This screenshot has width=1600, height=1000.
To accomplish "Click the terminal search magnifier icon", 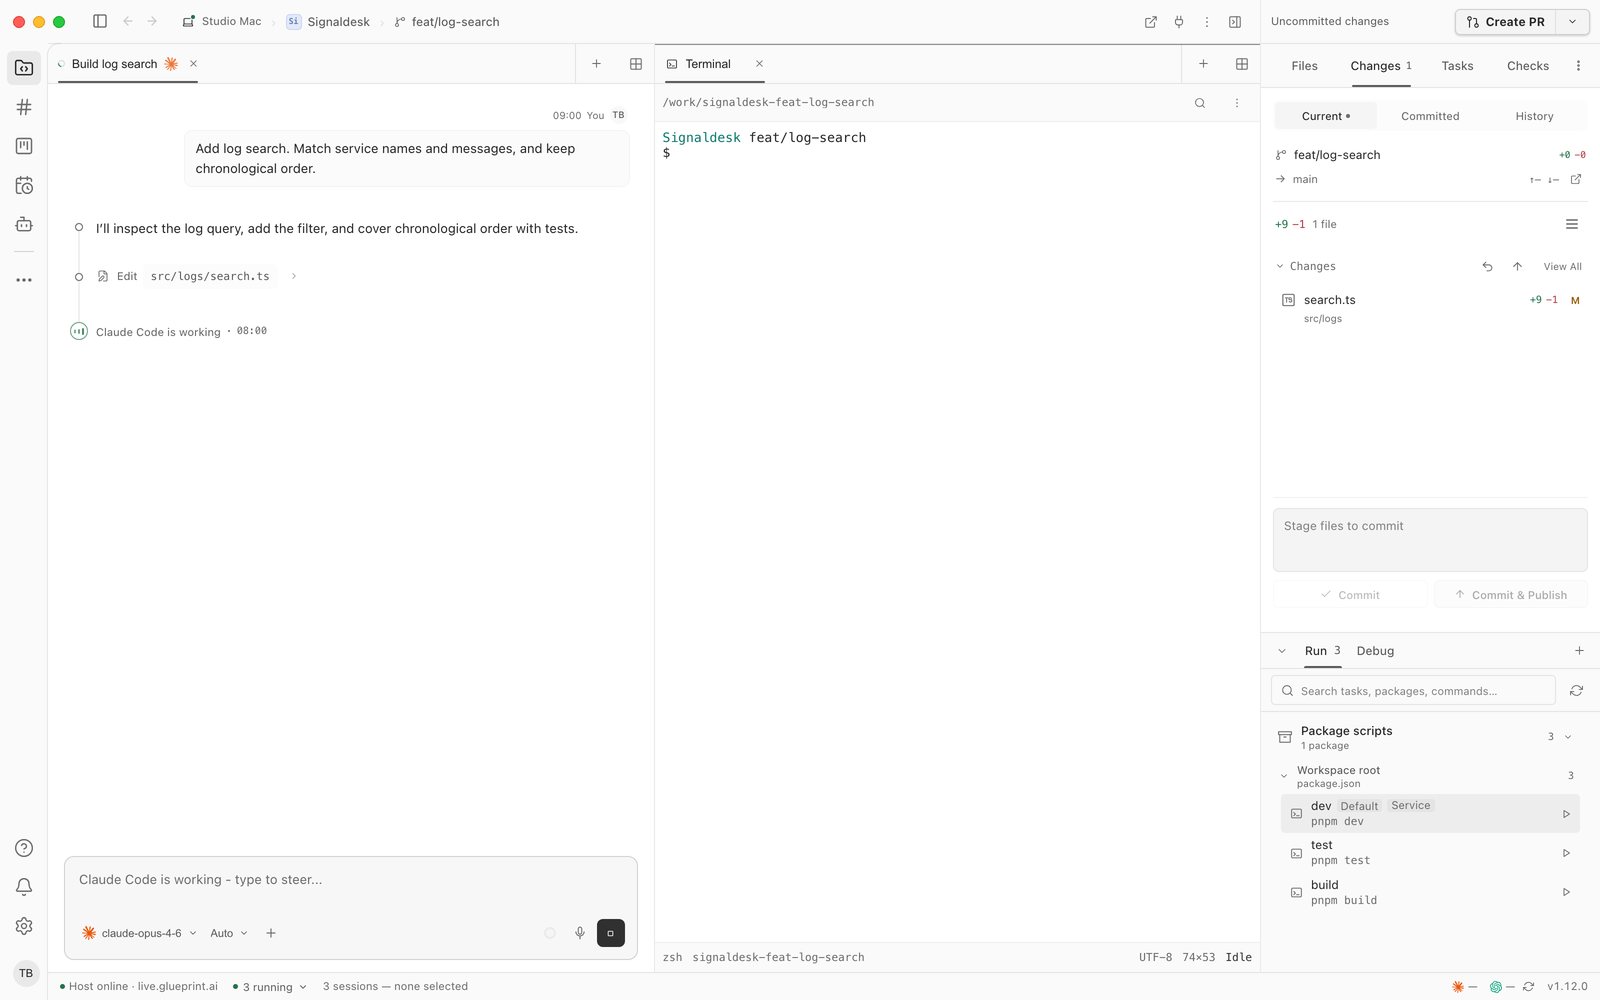I will coord(1200,103).
